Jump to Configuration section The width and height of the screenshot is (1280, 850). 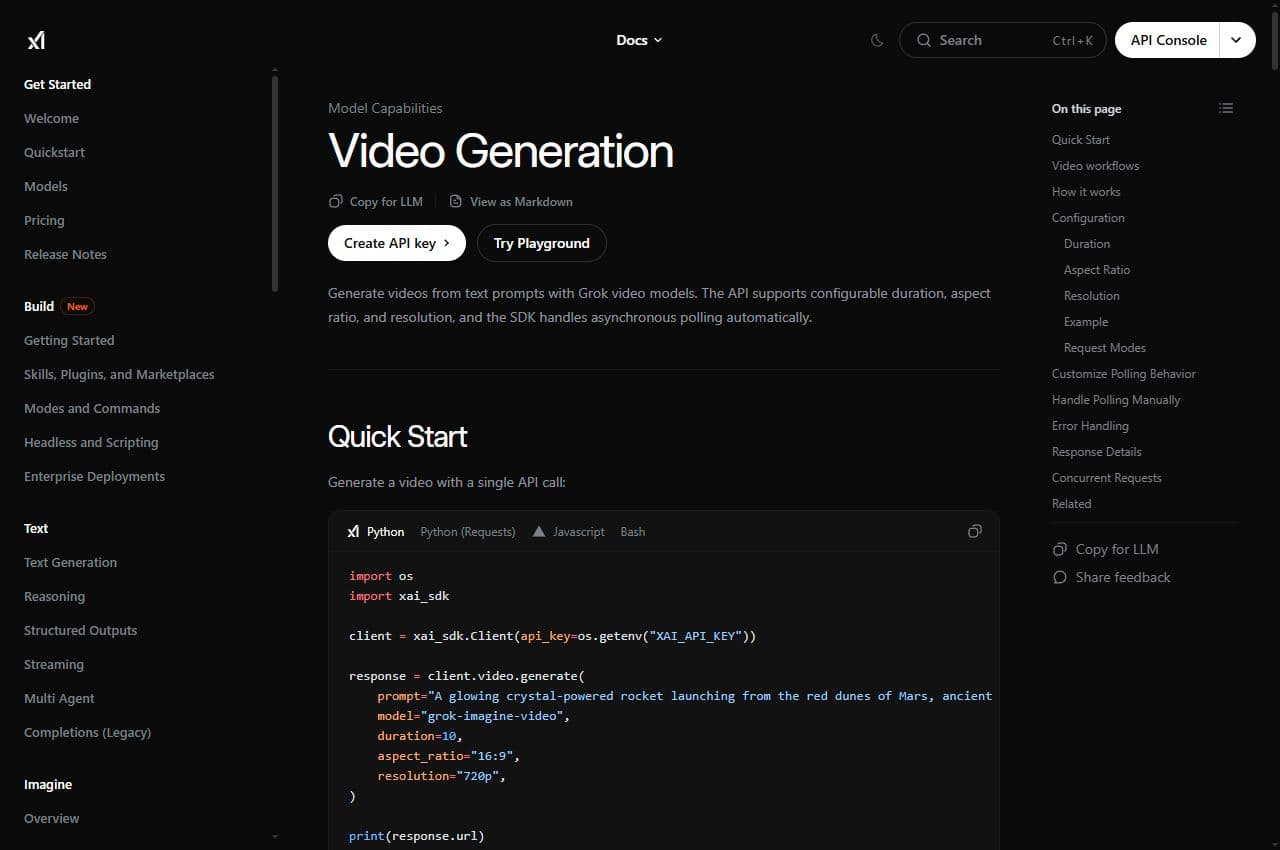coord(1088,218)
